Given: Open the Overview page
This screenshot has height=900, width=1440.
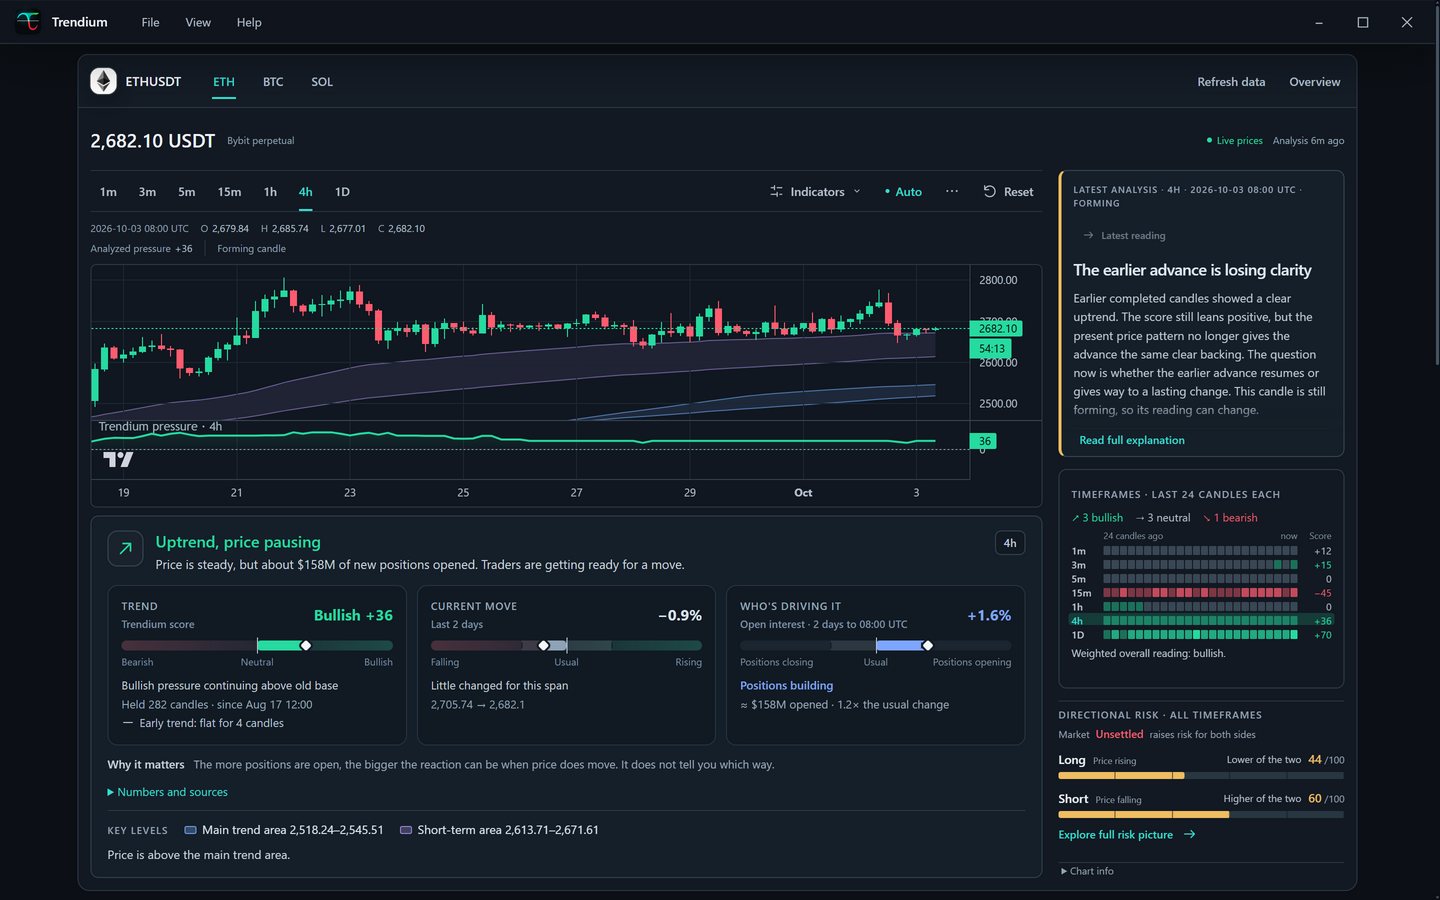Looking at the screenshot, I should click(x=1314, y=82).
